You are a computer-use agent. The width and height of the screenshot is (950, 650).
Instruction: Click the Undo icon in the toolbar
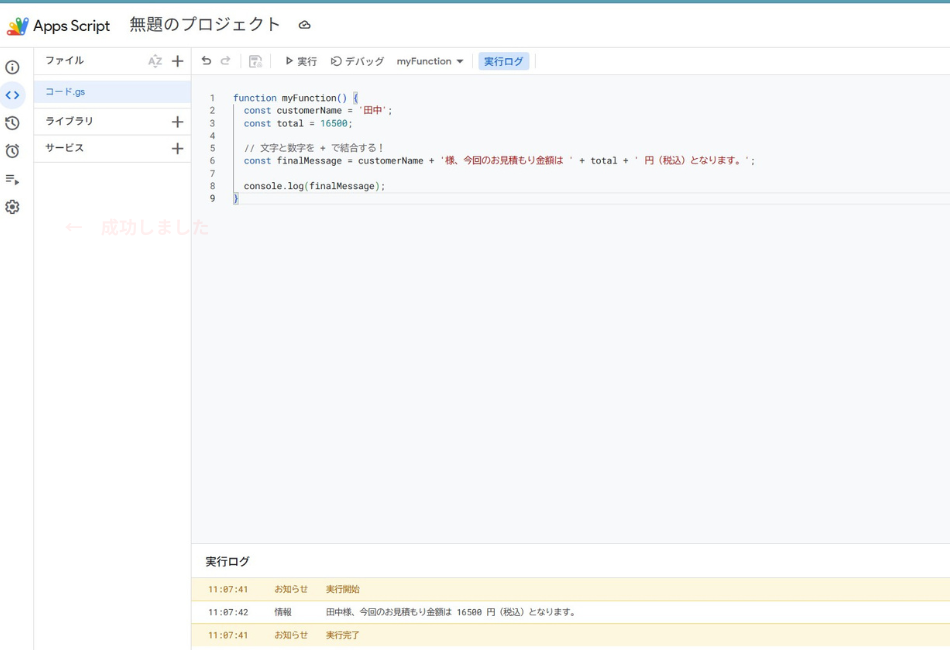click(206, 60)
